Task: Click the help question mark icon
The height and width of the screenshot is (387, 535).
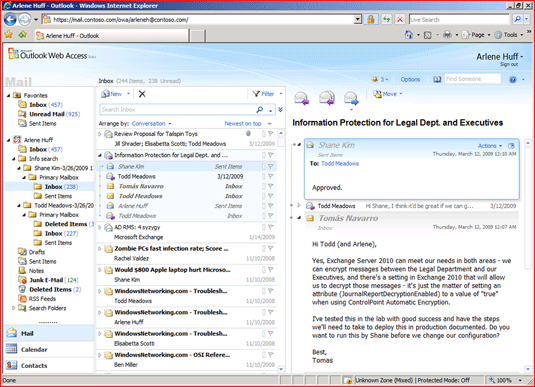Action: 512,80
